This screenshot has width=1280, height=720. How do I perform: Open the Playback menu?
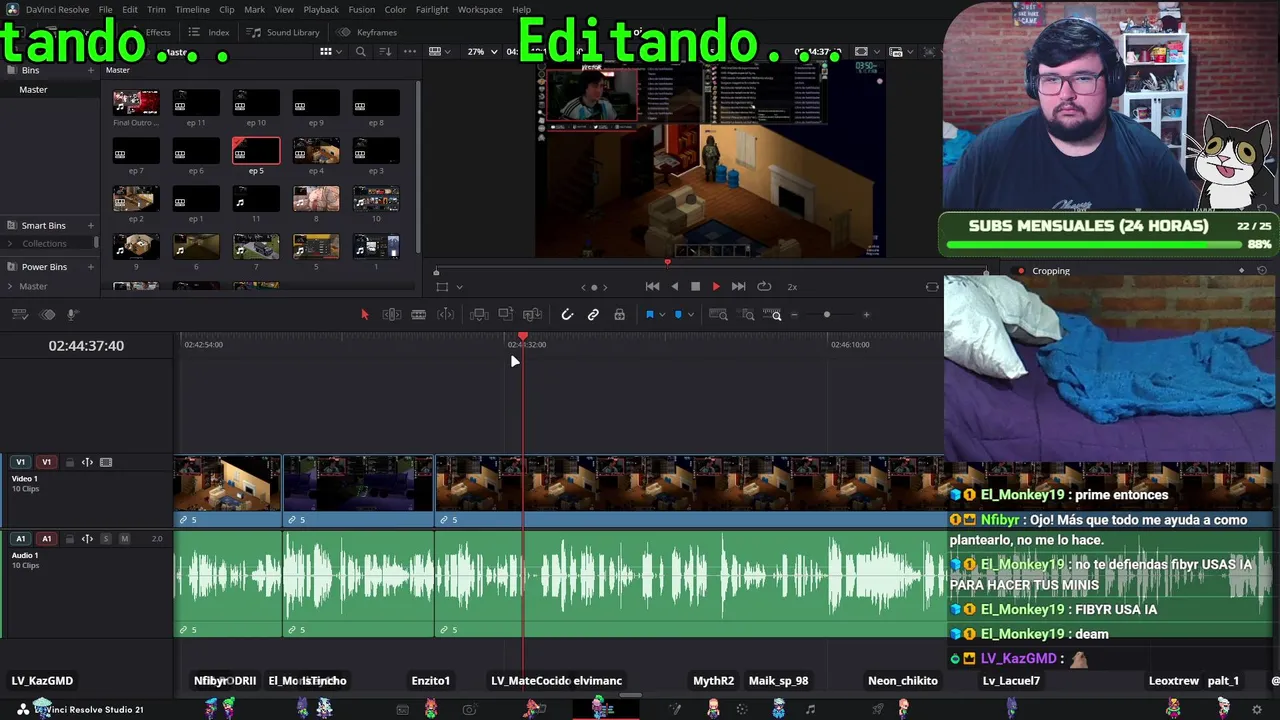[x=321, y=10]
